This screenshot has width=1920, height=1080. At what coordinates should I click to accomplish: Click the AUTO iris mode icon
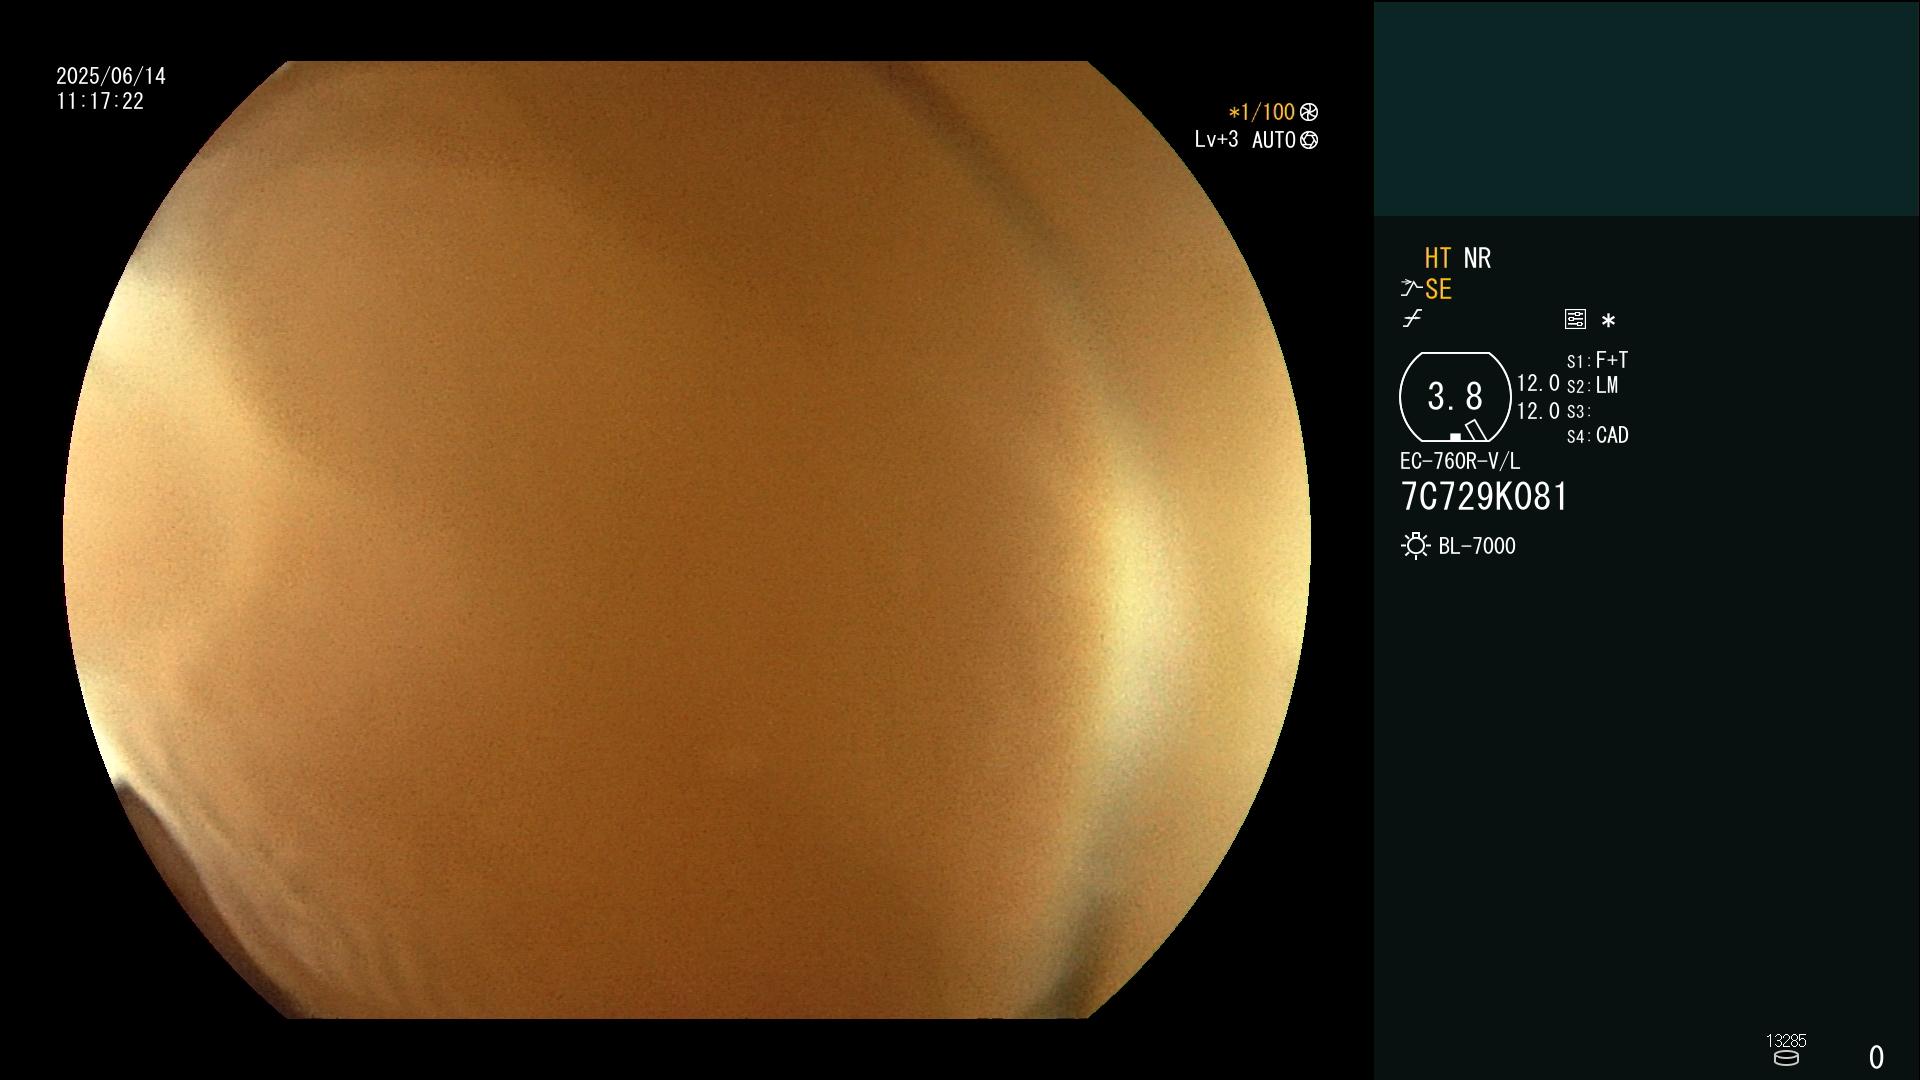(1309, 140)
